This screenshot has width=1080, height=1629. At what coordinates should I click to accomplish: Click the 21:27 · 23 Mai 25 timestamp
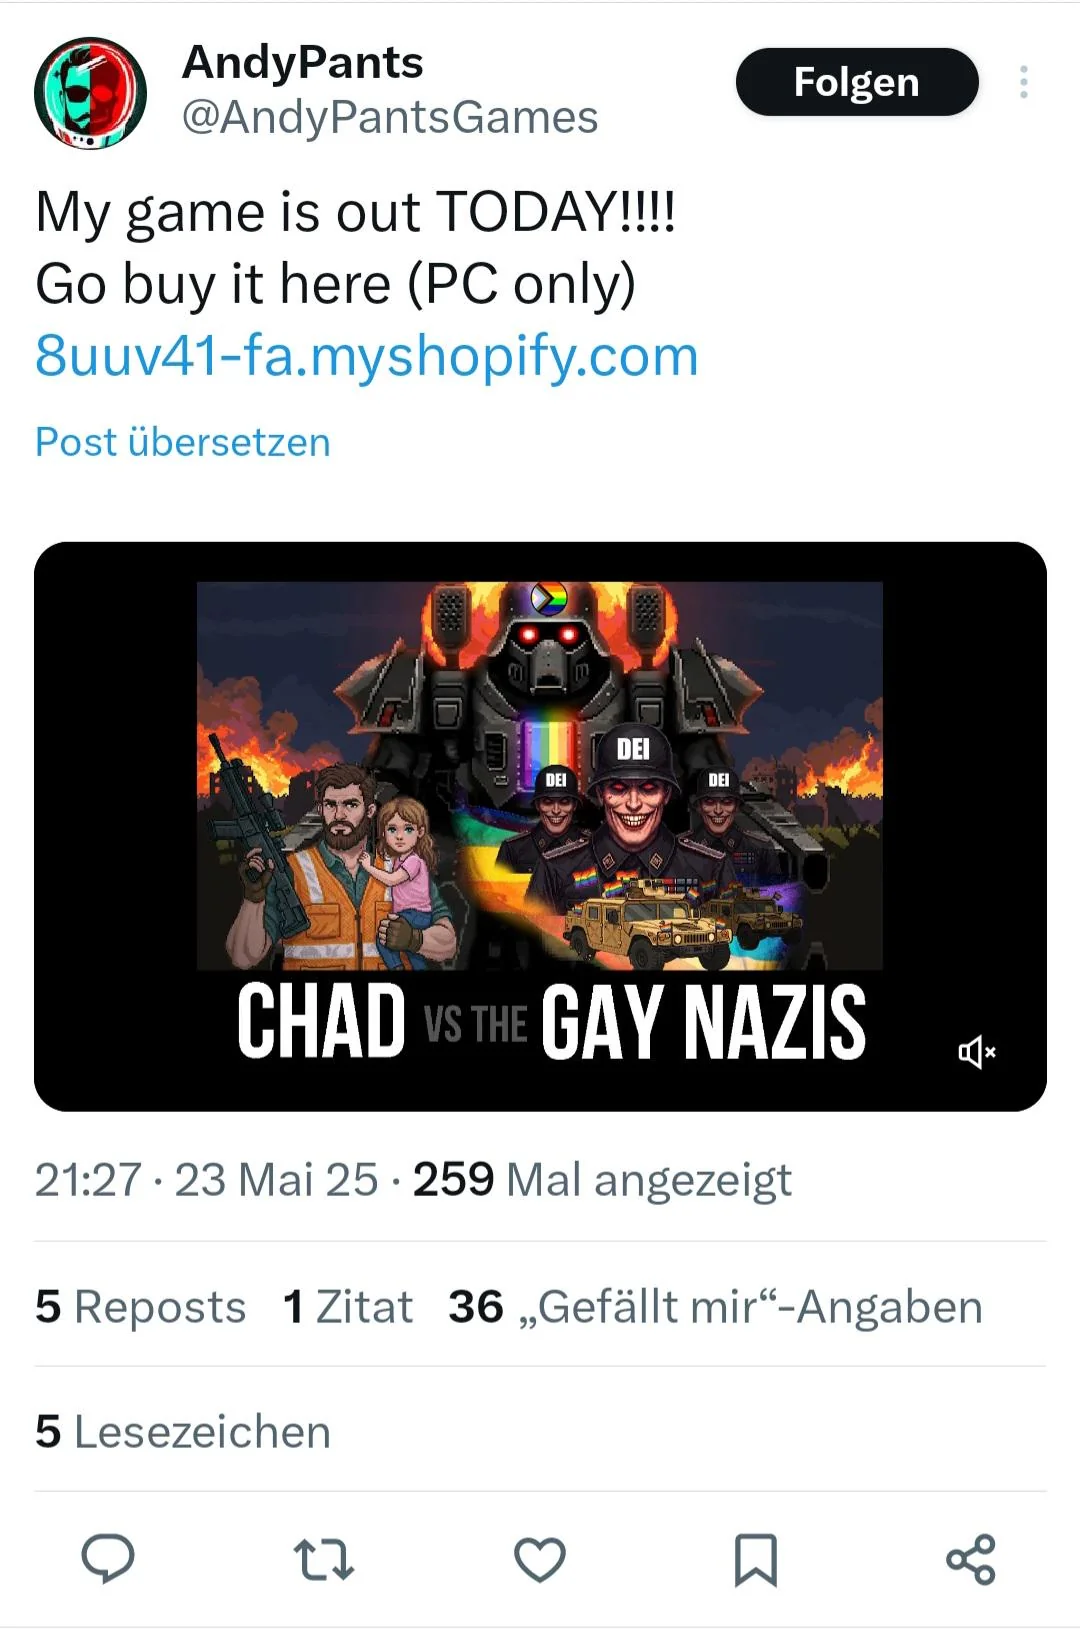206,1179
